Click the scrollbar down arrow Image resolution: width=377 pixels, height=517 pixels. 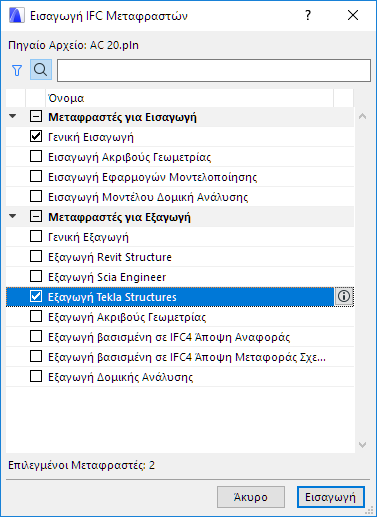pyautogui.click(x=362, y=445)
